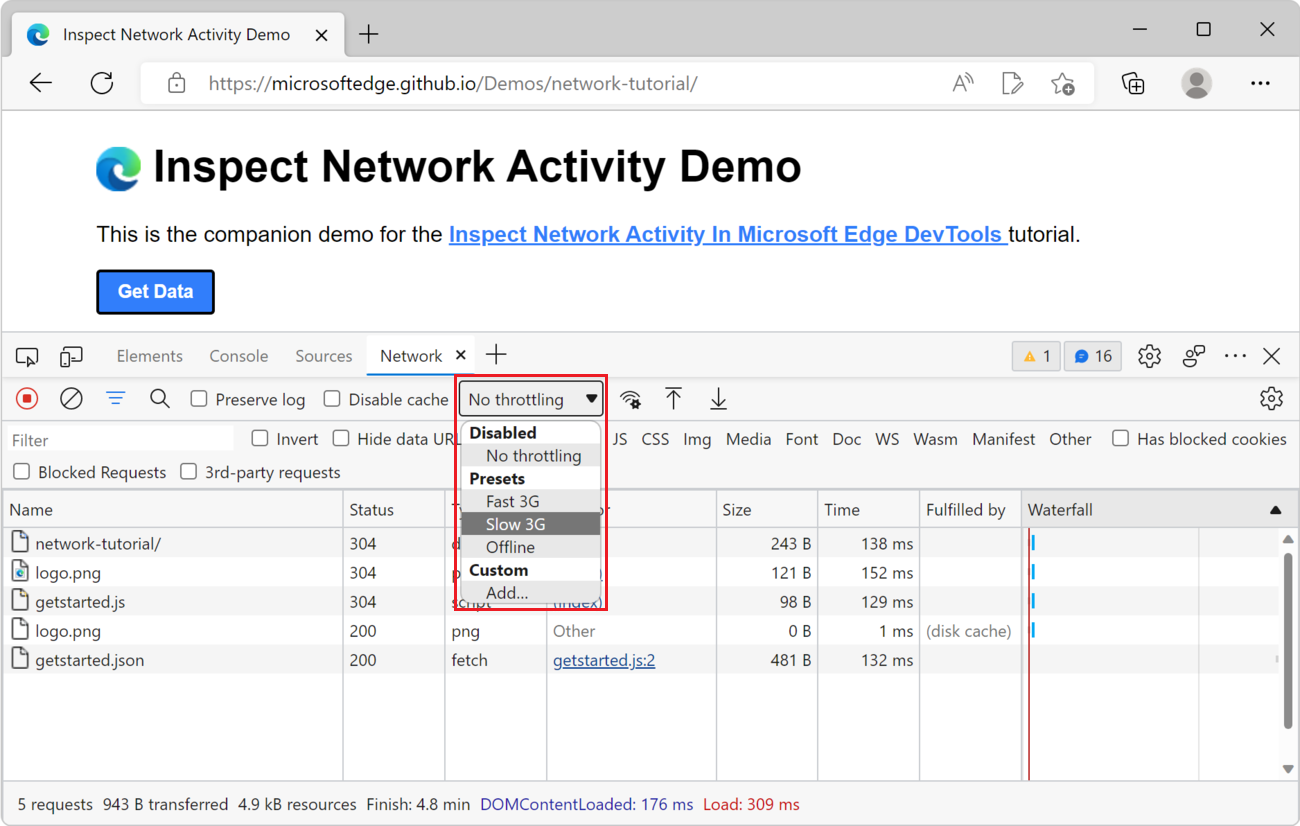Screen dimensions: 1300x826
Task: Click the requests table vertical scrollbar
Action: pyautogui.click(x=1288, y=640)
